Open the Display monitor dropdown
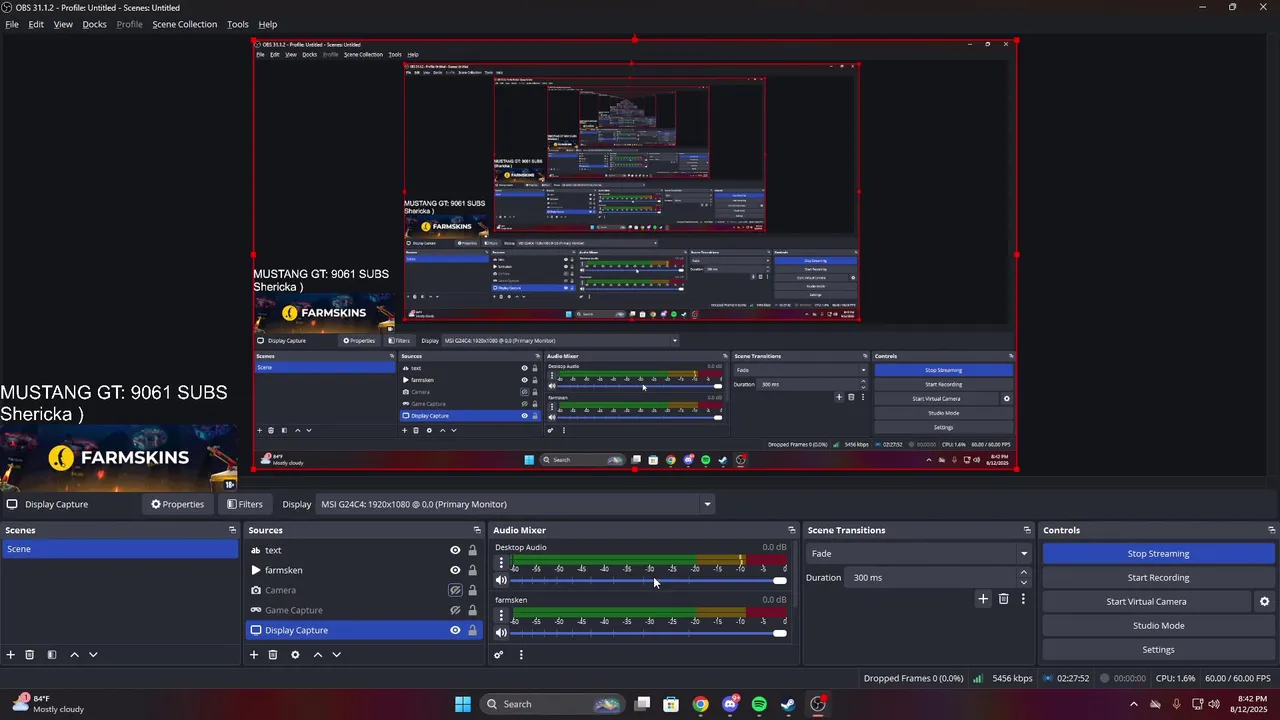 point(515,505)
